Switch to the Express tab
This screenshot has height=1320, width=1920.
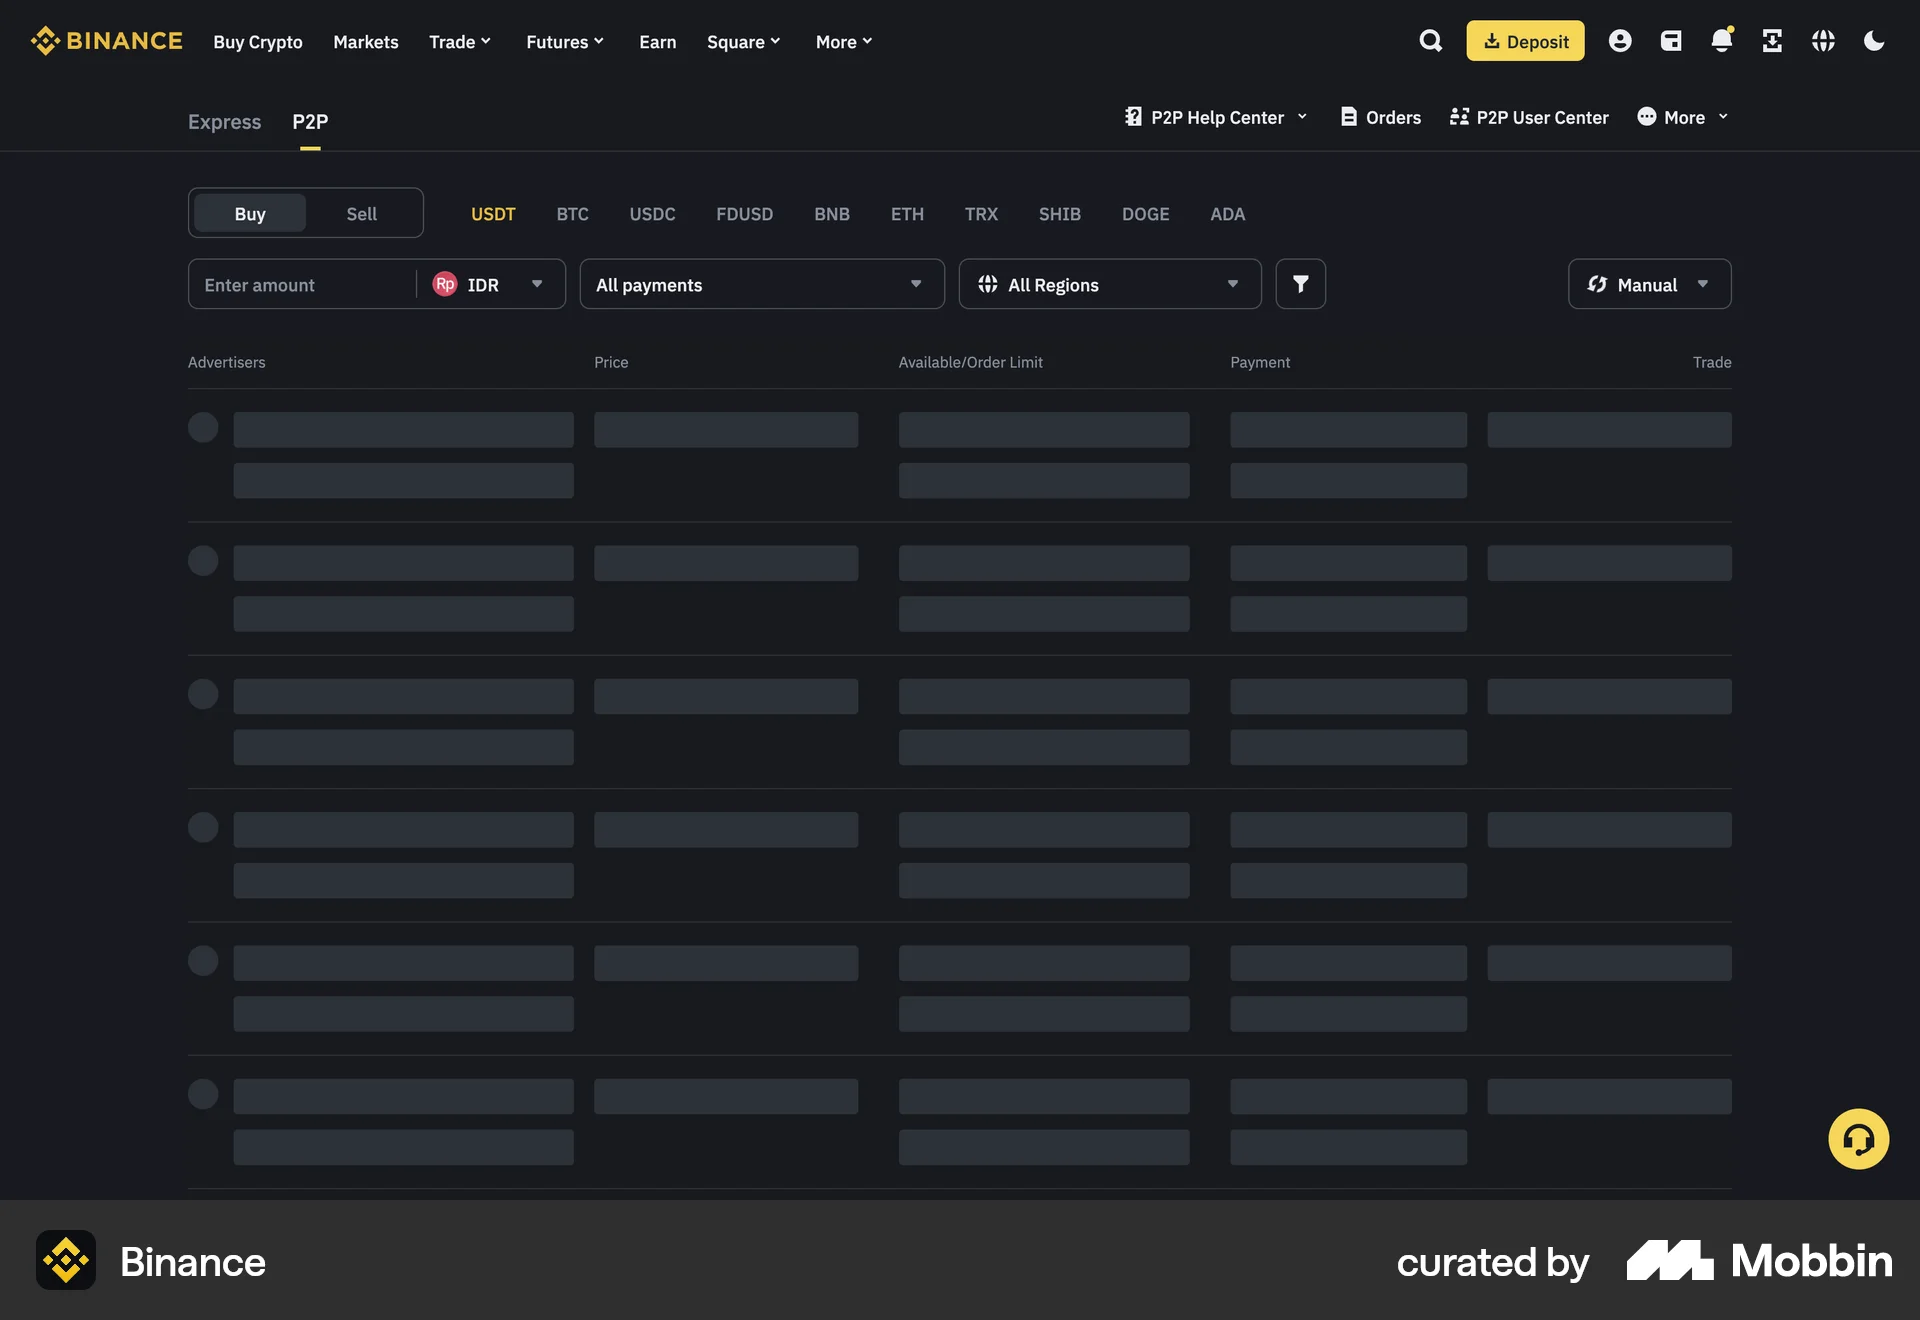pyautogui.click(x=224, y=122)
